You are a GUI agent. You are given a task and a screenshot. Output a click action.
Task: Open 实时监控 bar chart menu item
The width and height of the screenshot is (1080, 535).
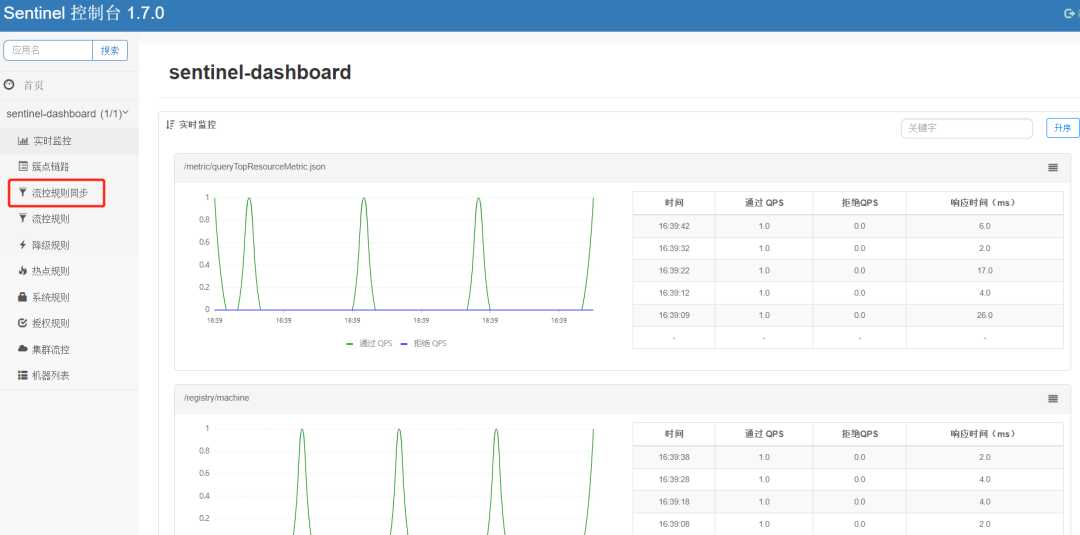click(69, 140)
